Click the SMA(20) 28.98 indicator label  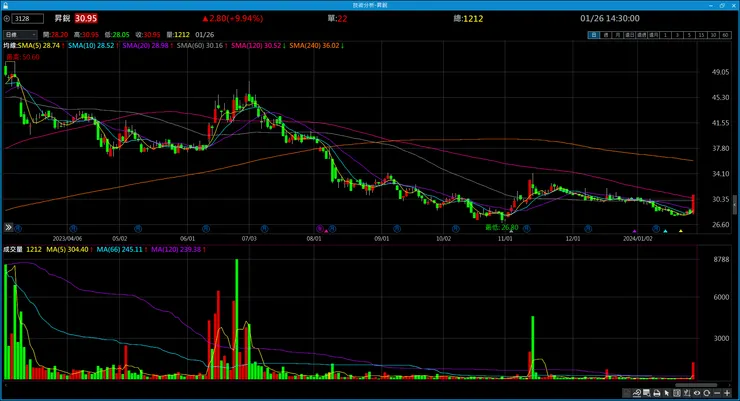[147, 45]
